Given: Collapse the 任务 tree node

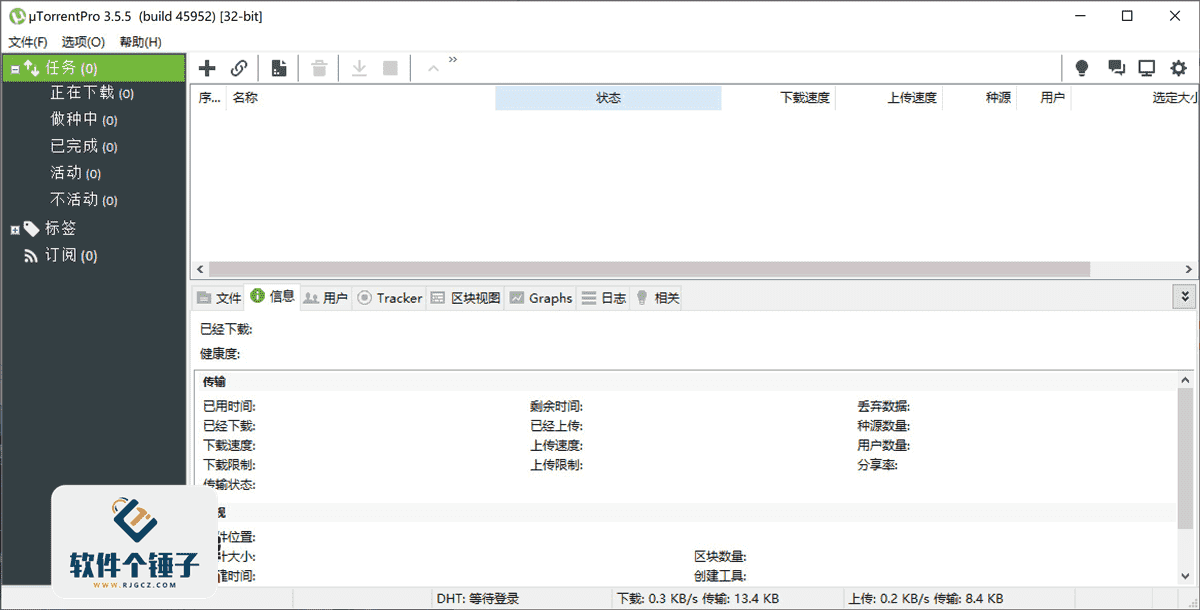Looking at the screenshot, I should tap(15, 69).
